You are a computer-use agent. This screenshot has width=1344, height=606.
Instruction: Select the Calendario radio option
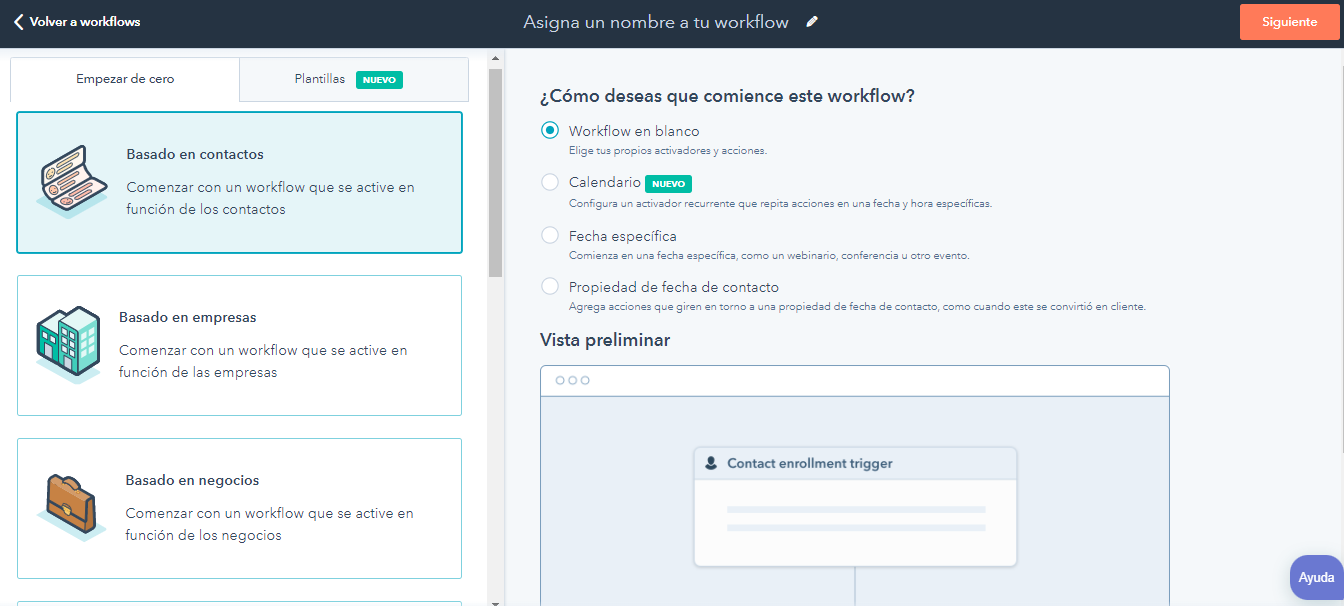click(550, 182)
